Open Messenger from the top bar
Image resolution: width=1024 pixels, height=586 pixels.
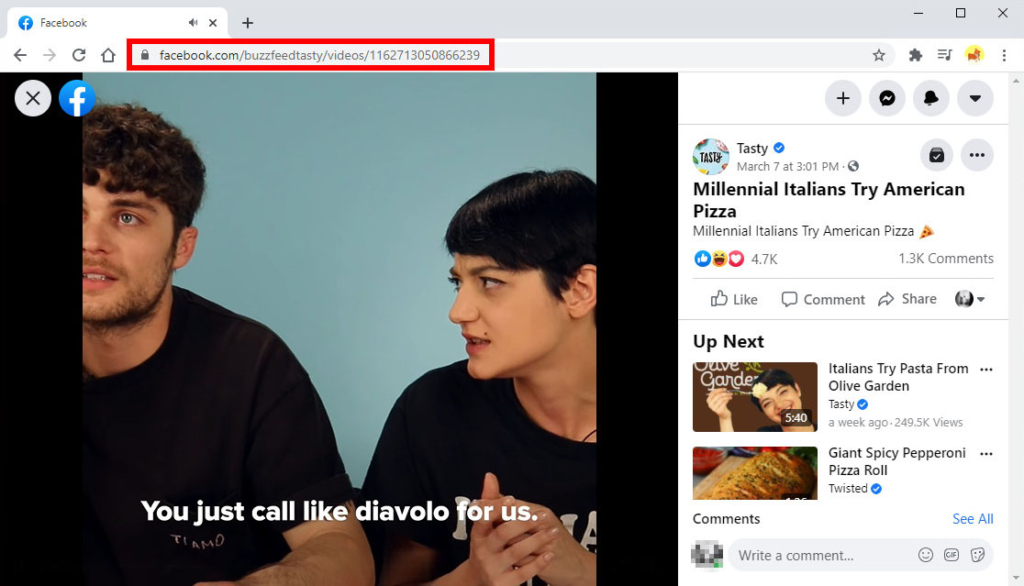click(887, 98)
